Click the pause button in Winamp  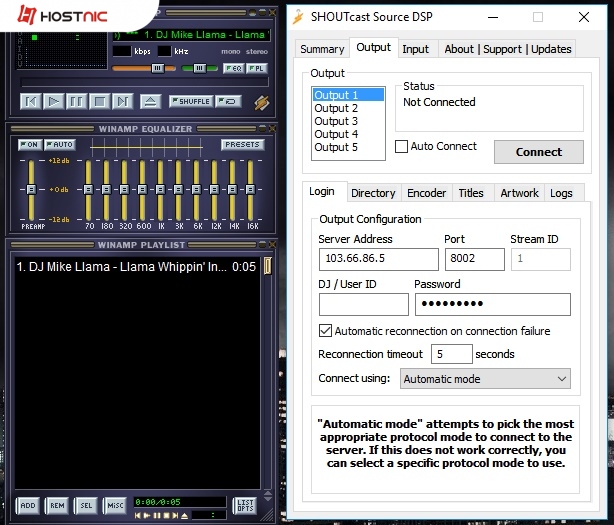[x=77, y=101]
